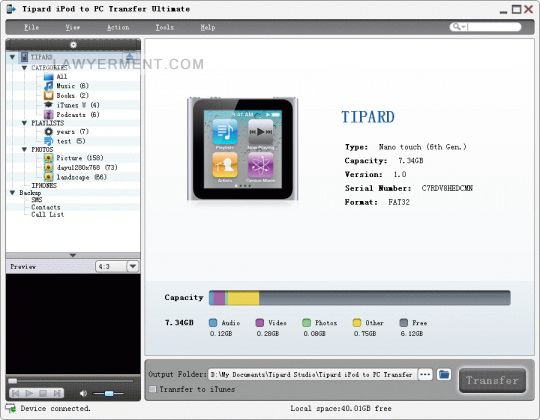Collapse the CATEGORIES tree node
This screenshot has height=420, width=540.
click(x=24, y=68)
